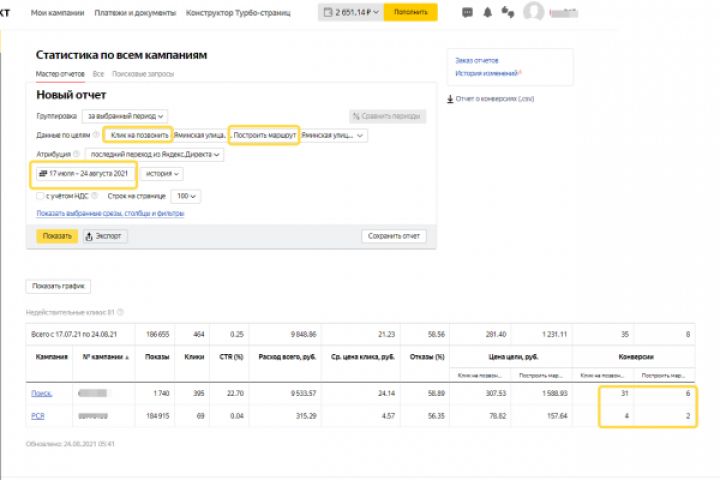Click the wallet balance icon

click(x=327, y=13)
